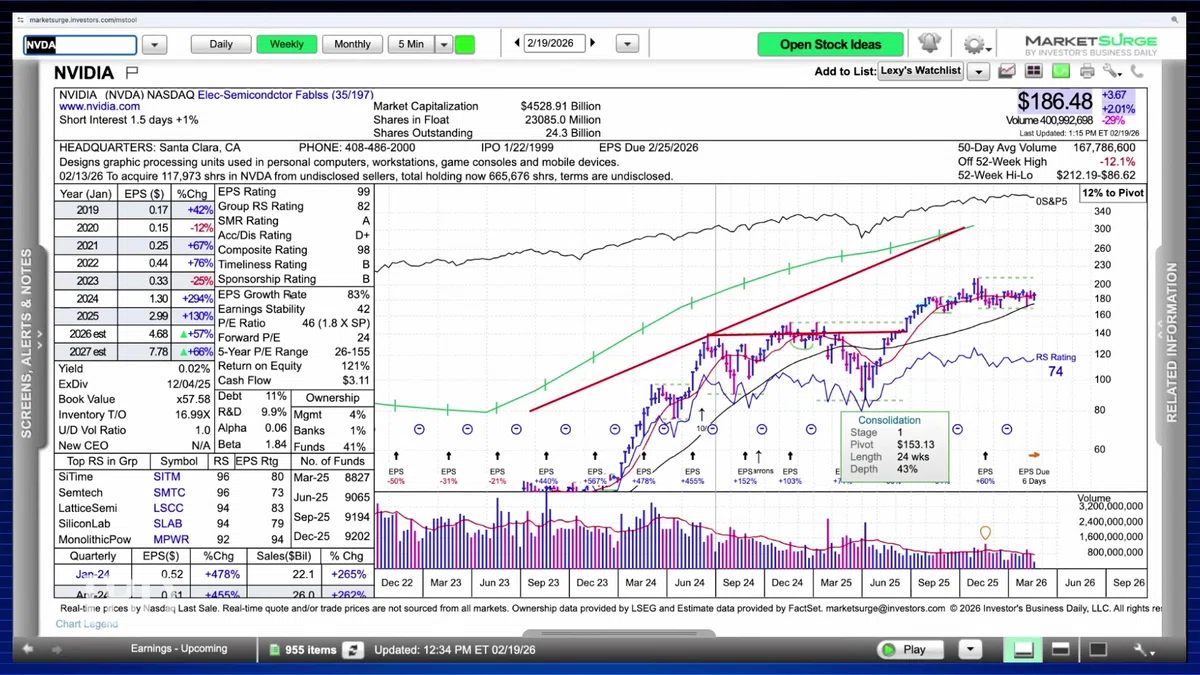Screen dimensions: 1200x675
Task: Open the wrench tools menu at top right
Action: (x=1112, y=72)
